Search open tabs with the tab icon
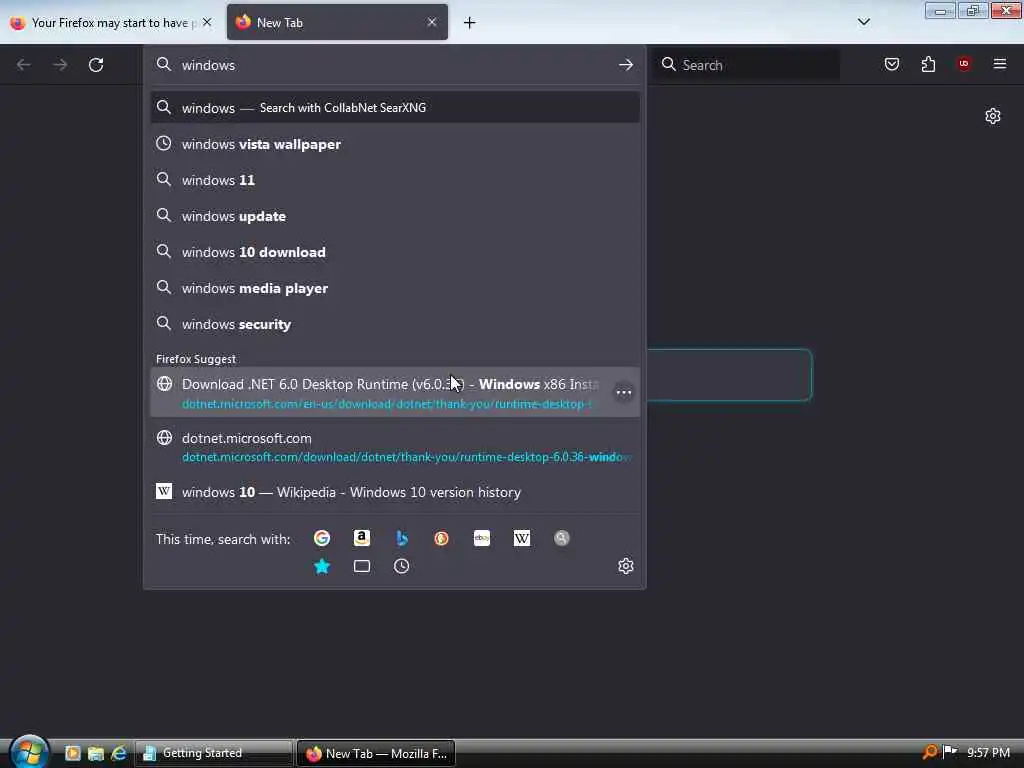This screenshot has width=1024, height=768. [362, 566]
